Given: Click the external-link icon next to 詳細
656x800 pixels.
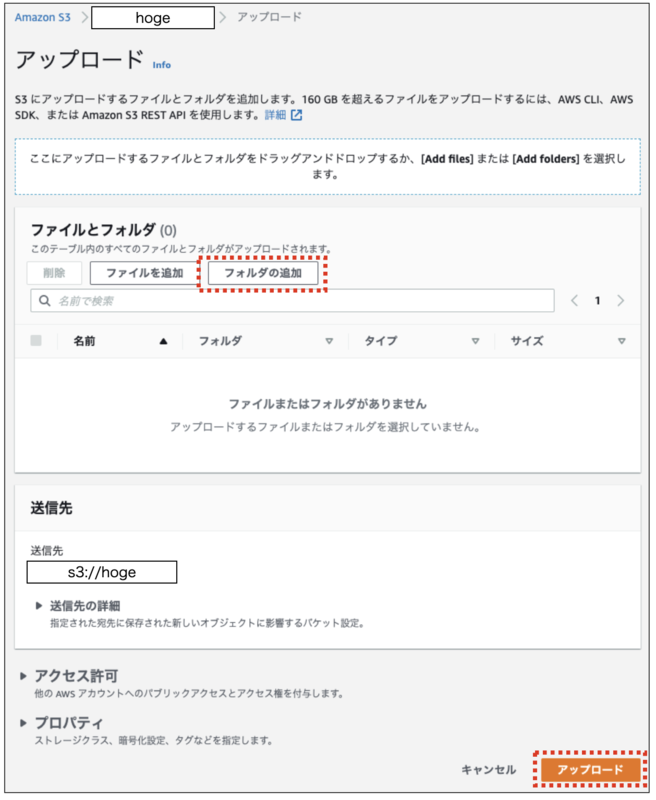Looking at the screenshot, I should [296, 115].
